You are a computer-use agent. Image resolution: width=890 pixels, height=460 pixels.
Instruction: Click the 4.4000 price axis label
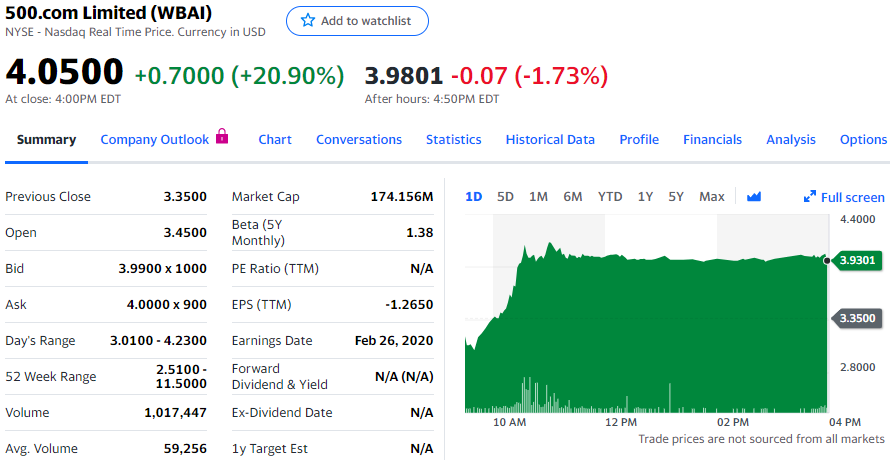pos(858,219)
